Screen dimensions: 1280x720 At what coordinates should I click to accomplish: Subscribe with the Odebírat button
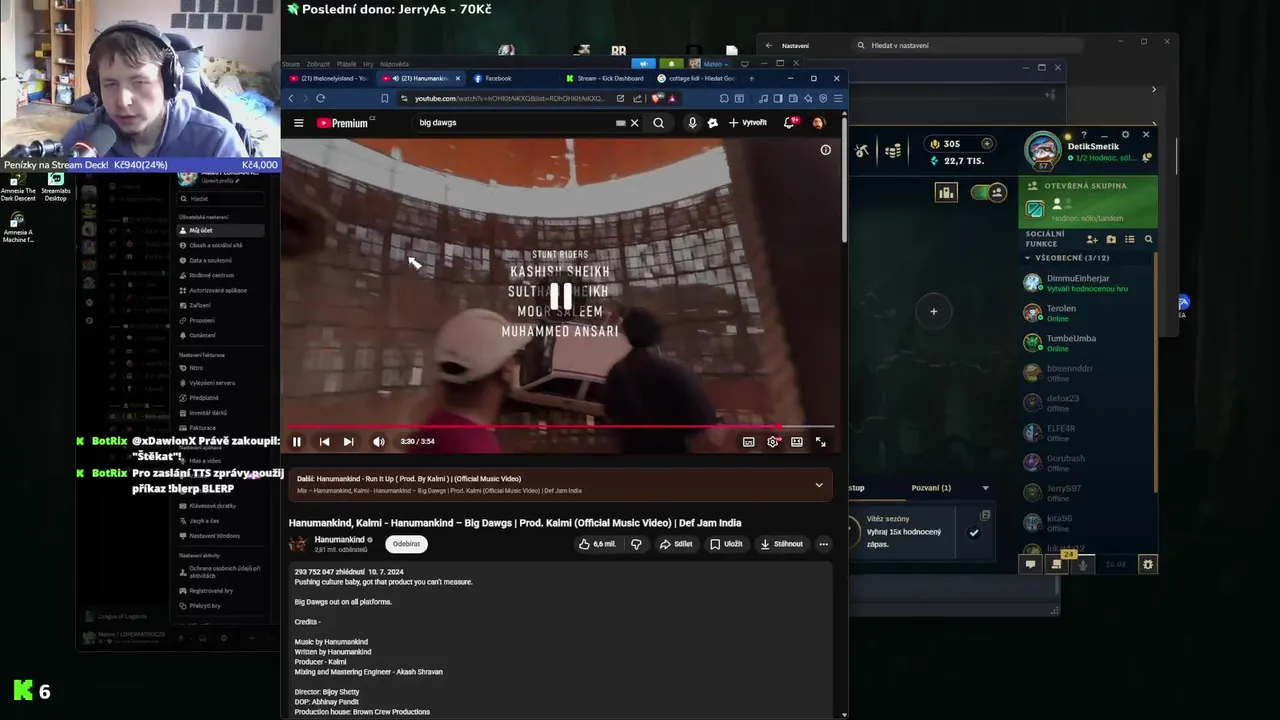(406, 544)
